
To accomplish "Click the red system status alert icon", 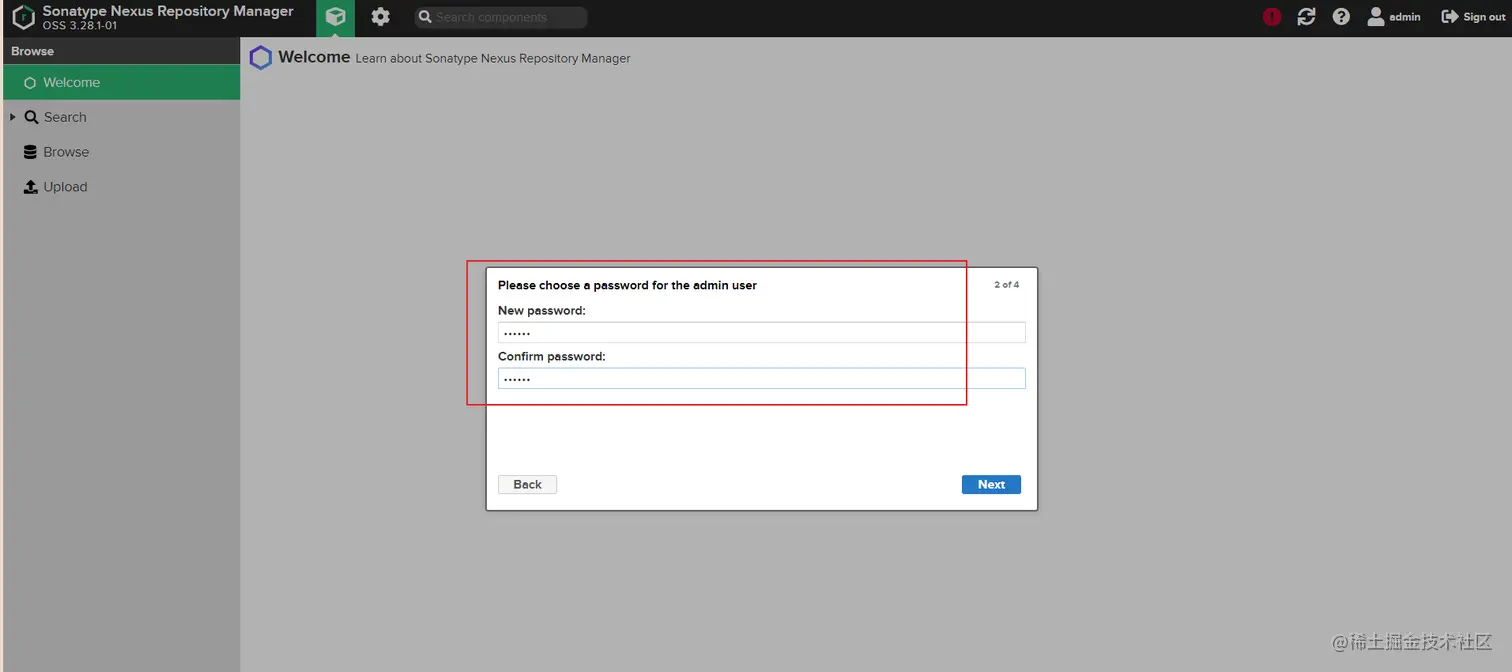I will click(x=1272, y=17).
